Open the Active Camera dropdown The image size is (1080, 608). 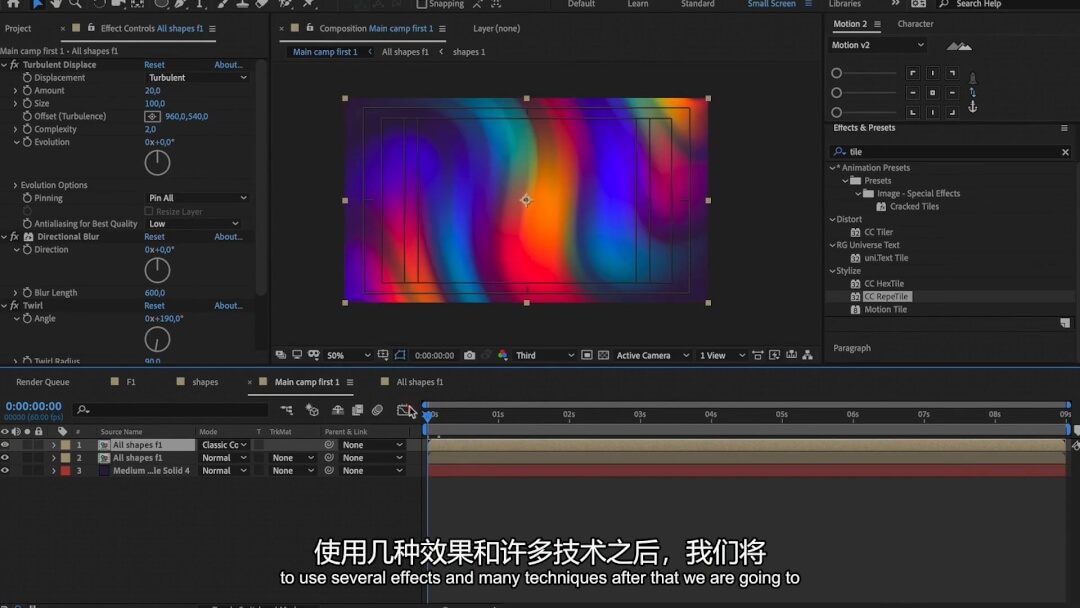tap(652, 355)
